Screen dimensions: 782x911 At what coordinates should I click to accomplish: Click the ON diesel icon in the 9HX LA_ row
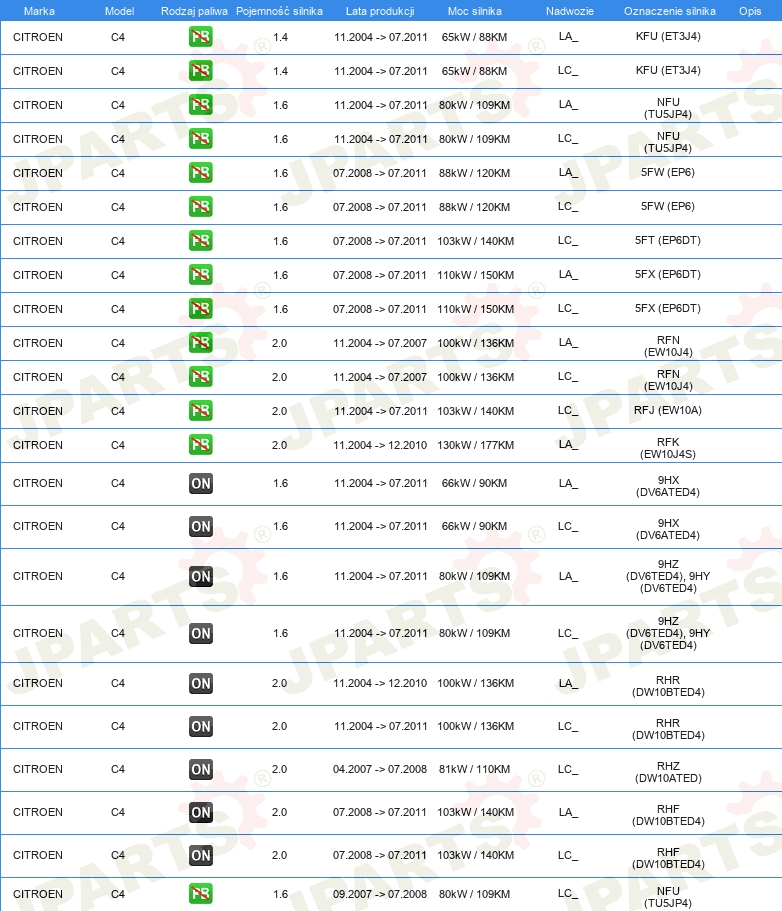[x=200, y=483]
